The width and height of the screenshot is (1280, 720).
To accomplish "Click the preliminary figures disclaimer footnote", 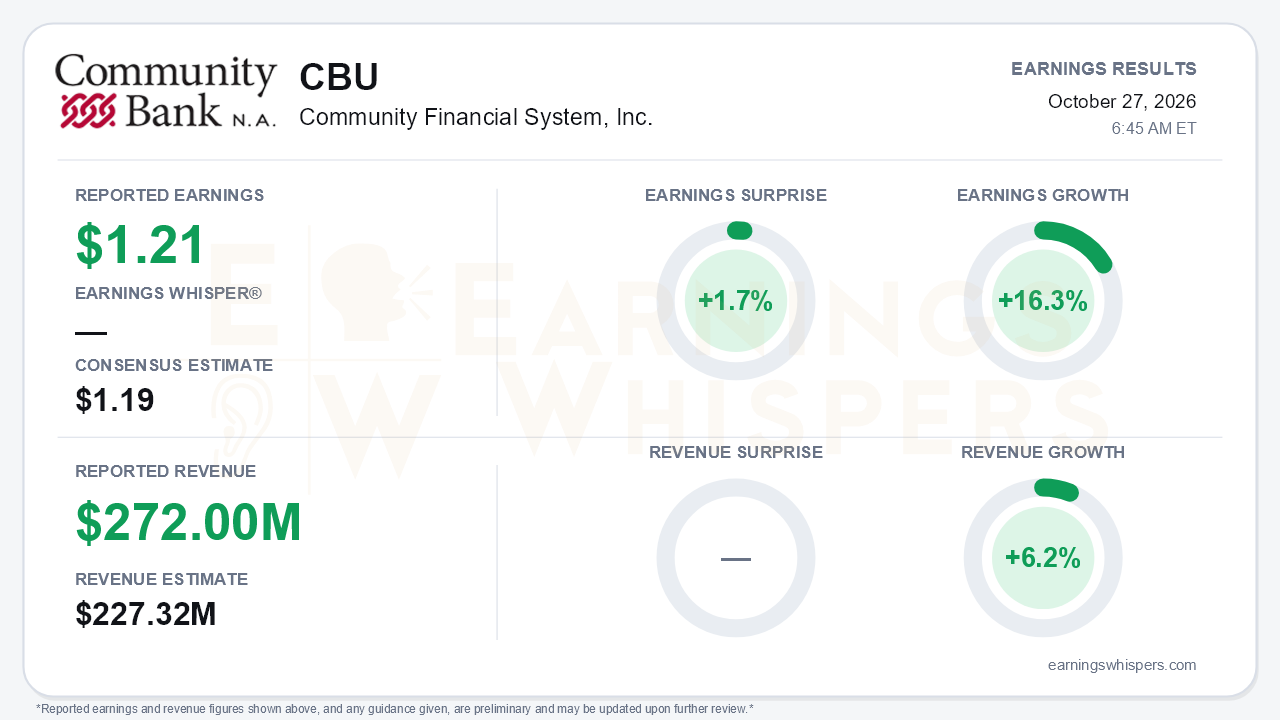I will [395, 709].
